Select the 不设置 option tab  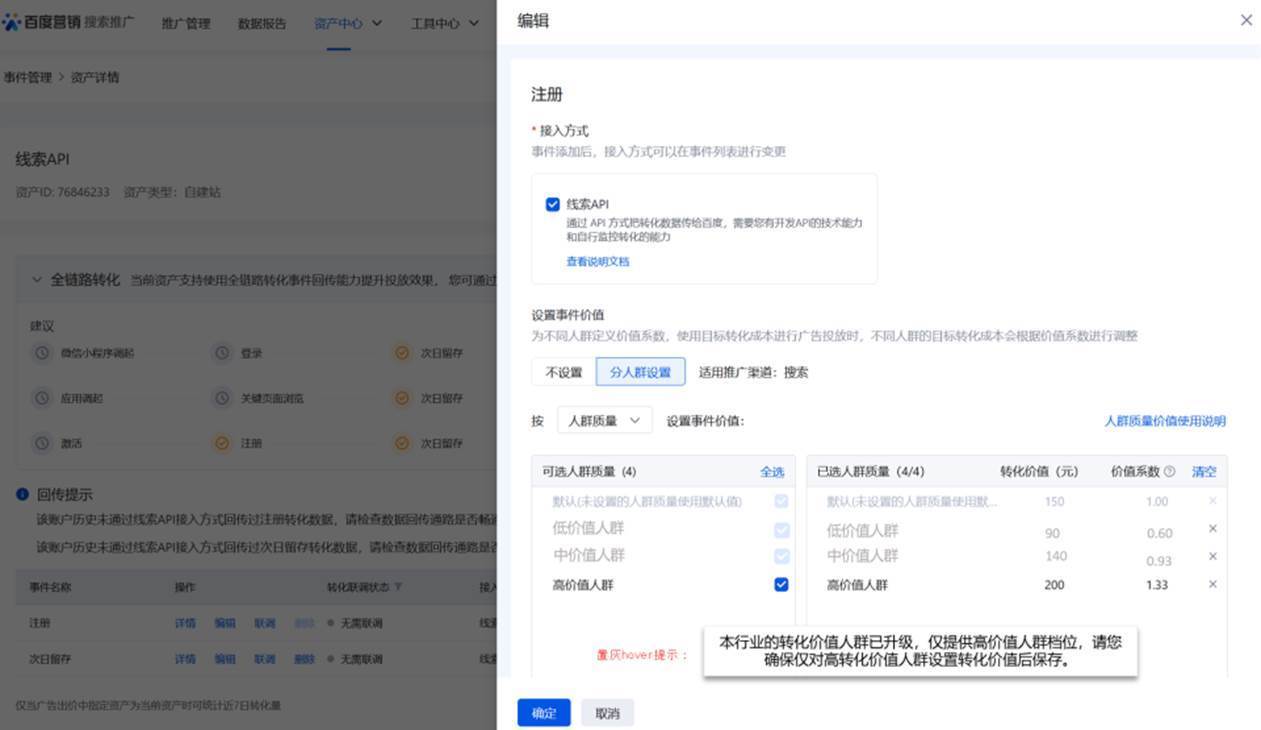(x=563, y=372)
